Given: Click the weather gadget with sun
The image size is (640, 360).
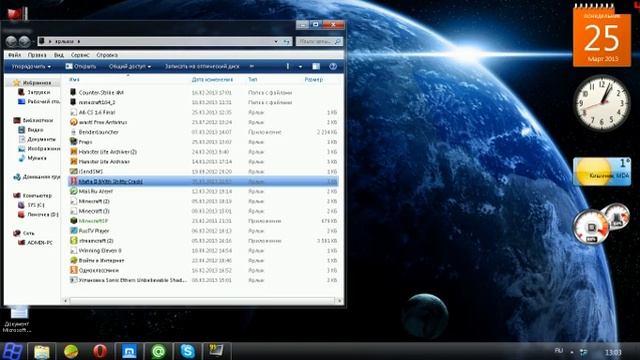Looking at the screenshot, I should click(x=602, y=171).
